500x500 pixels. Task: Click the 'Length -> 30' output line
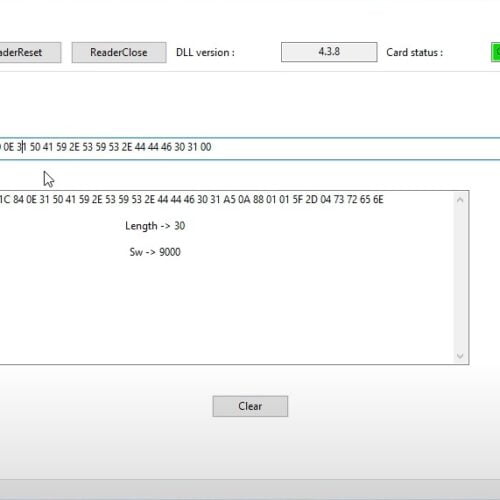coord(155,226)
